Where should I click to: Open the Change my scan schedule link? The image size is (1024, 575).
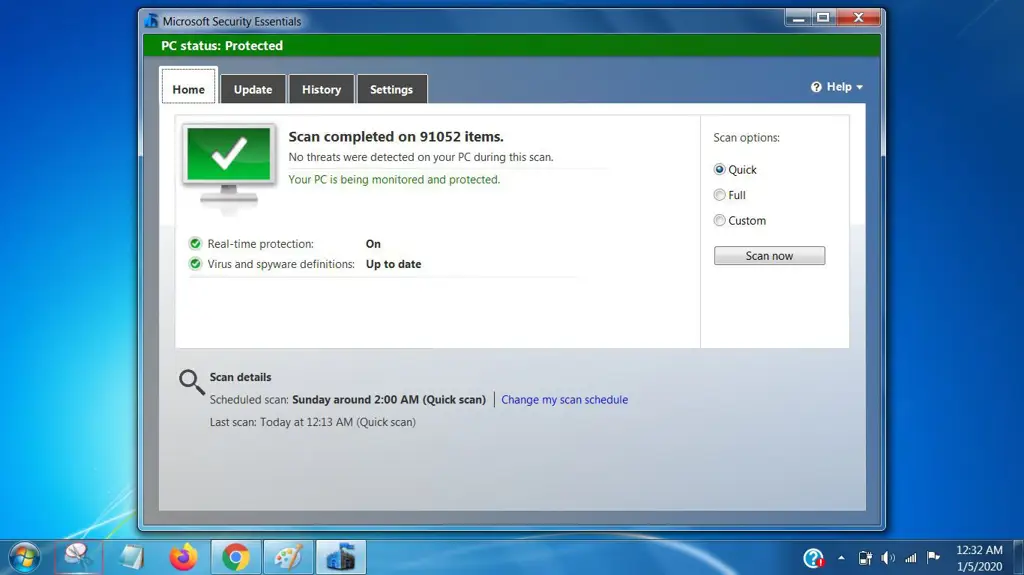(564, 399)
